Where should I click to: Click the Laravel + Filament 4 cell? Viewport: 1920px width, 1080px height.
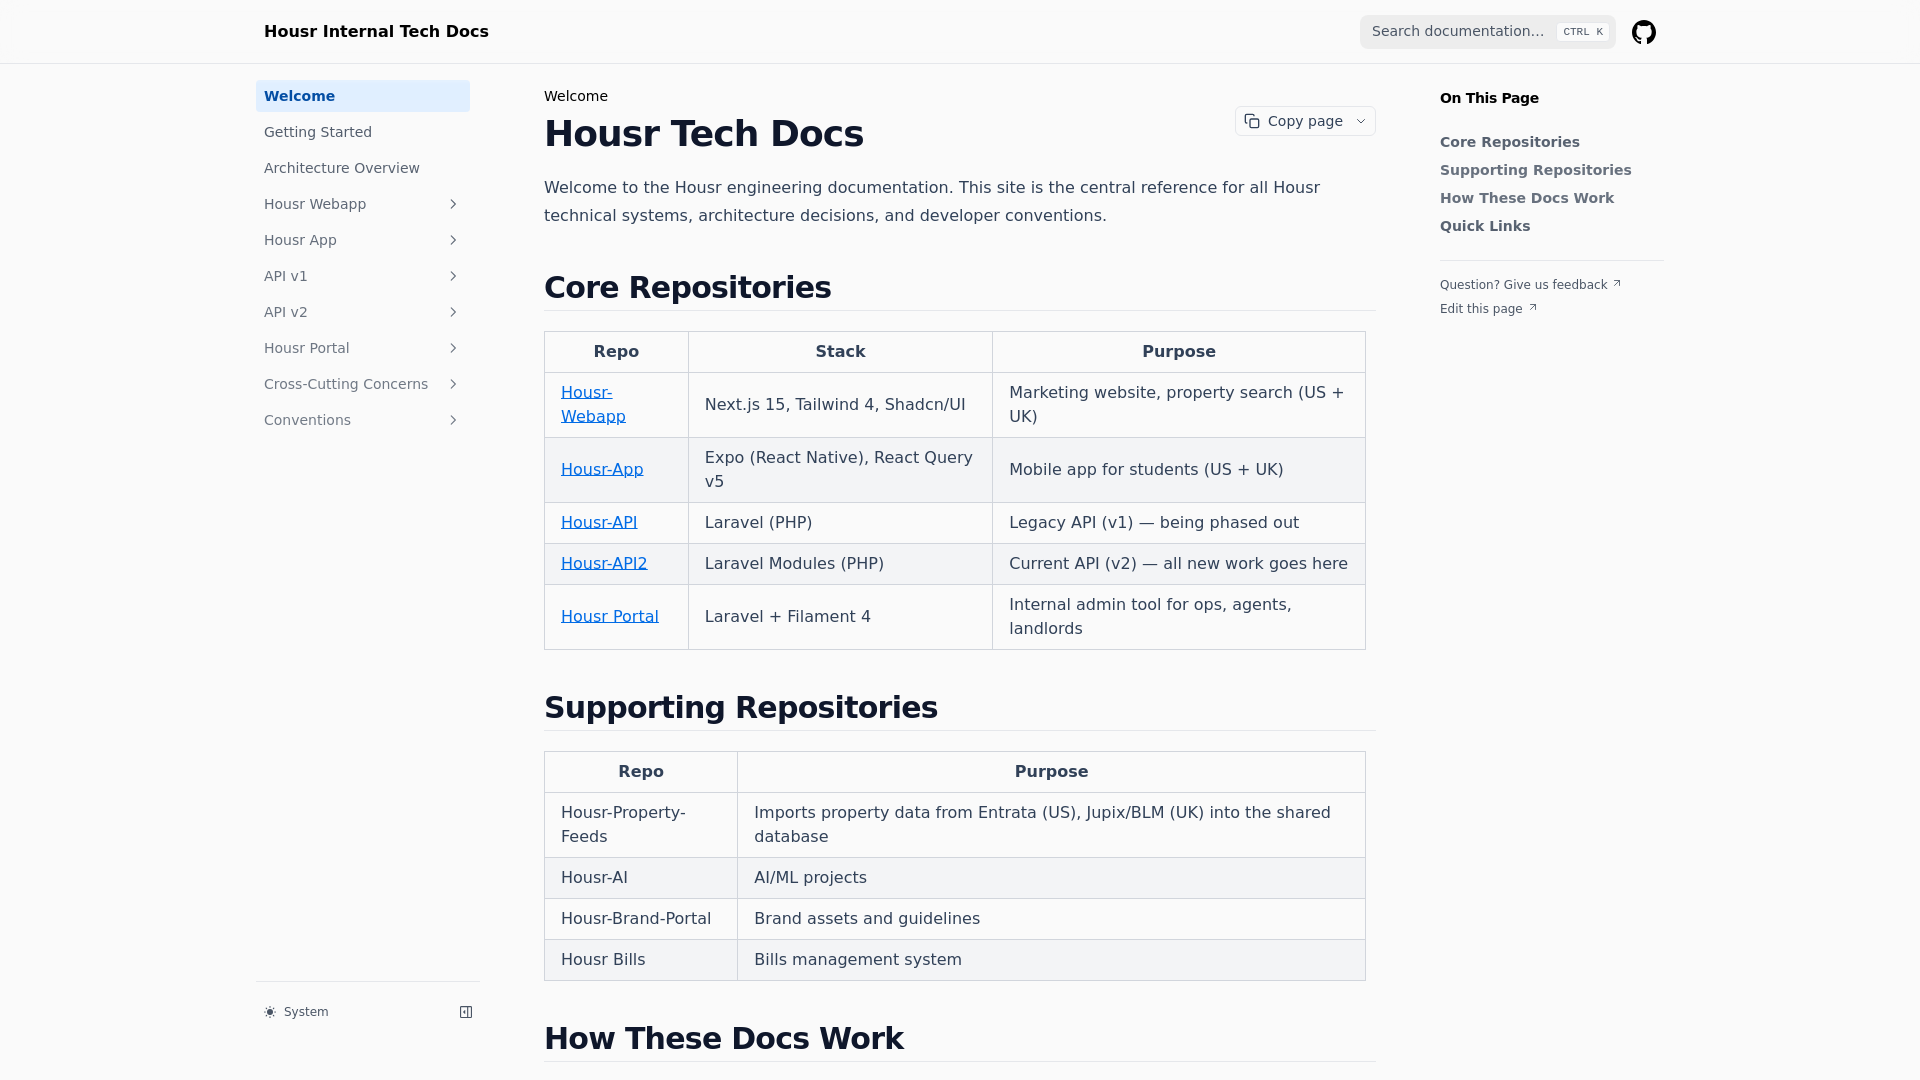[840, 617]
